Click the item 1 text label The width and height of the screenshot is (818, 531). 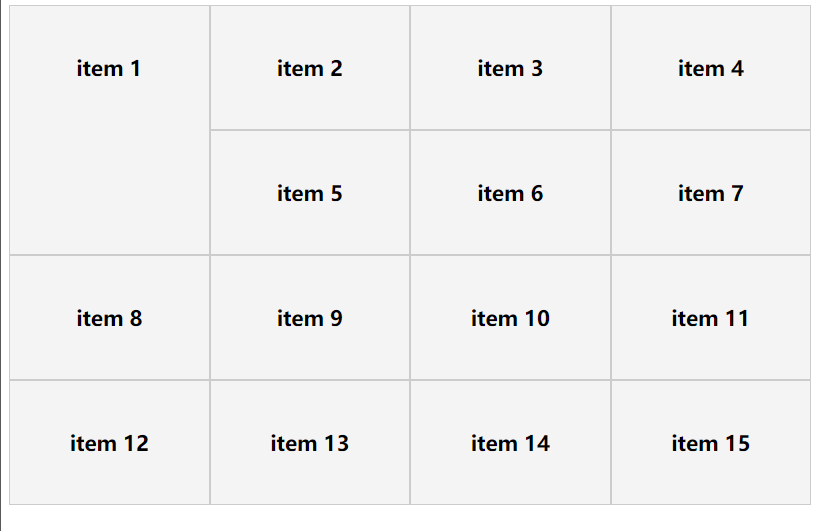[x=109, y=68]
